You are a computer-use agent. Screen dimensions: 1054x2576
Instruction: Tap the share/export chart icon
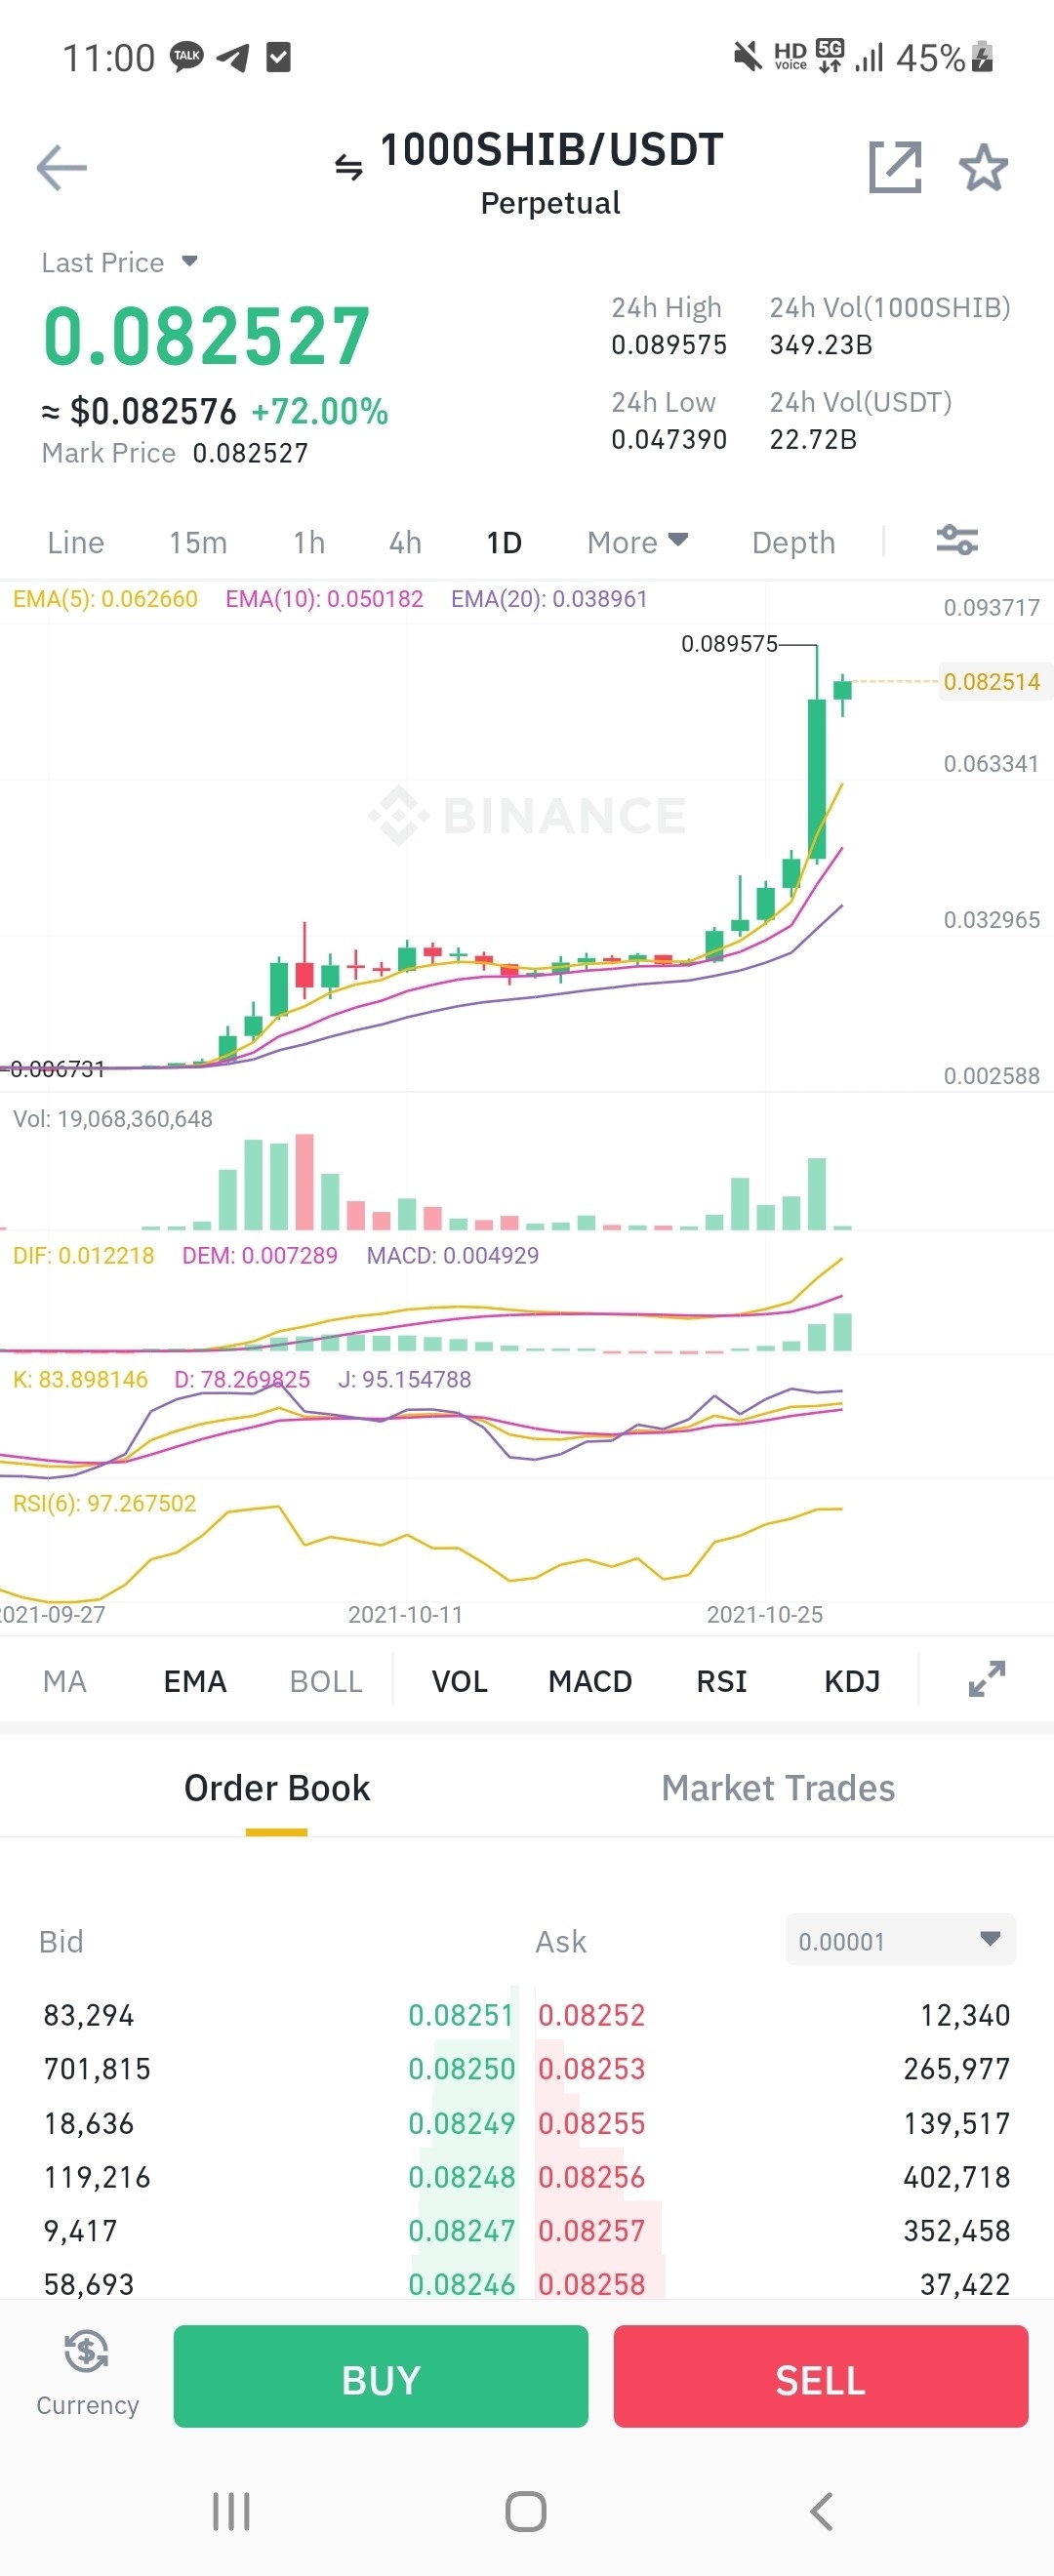pos(894,167)
